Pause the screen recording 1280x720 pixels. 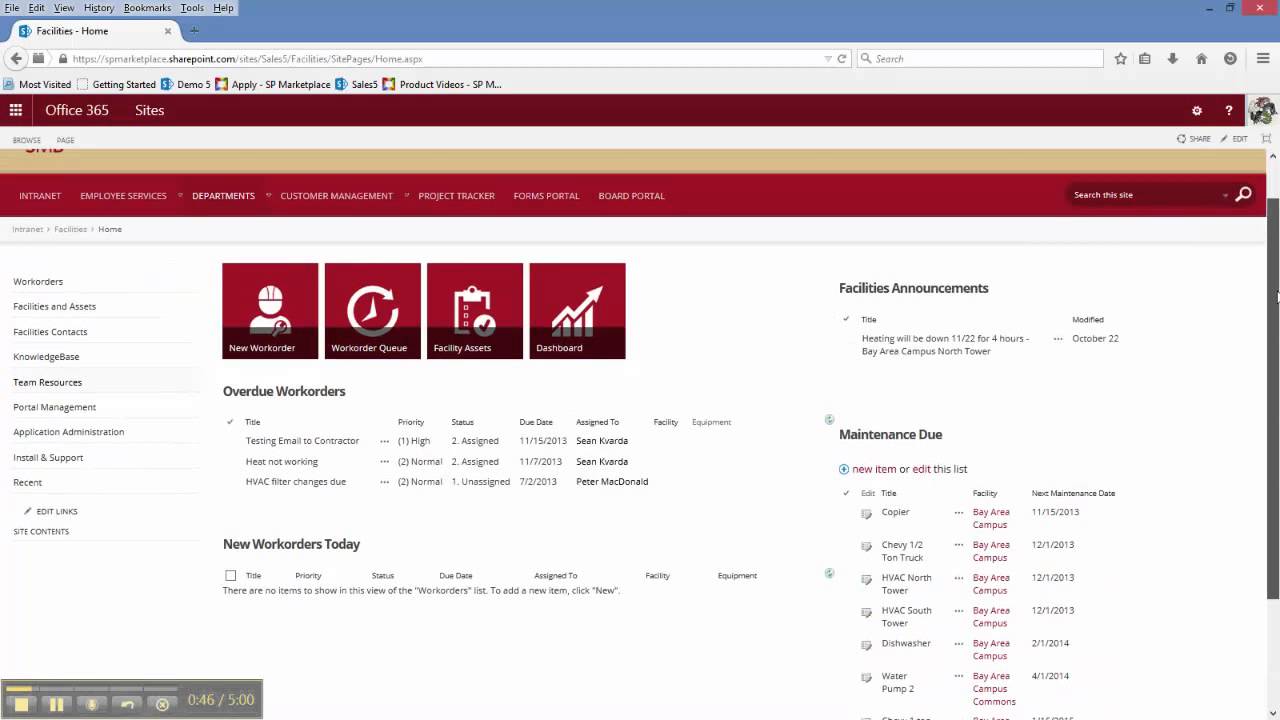click(56, 704)
